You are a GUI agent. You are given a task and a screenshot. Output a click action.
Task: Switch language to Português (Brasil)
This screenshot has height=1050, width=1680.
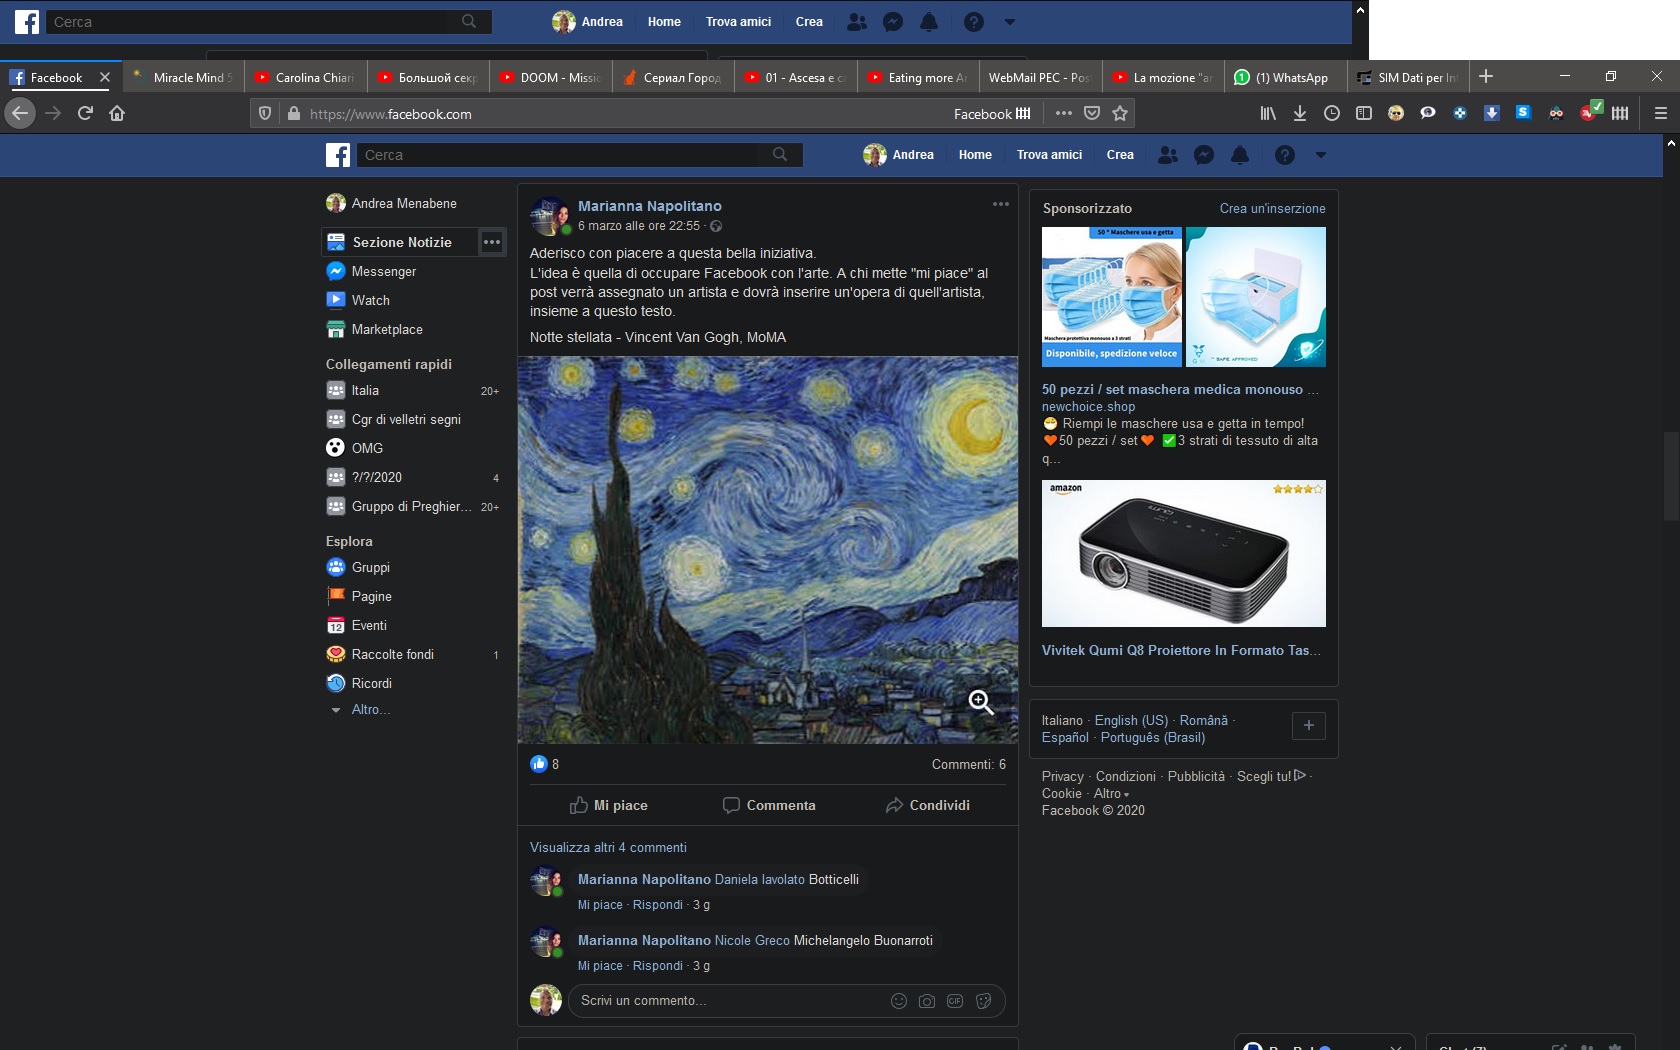click(1152, 737)
